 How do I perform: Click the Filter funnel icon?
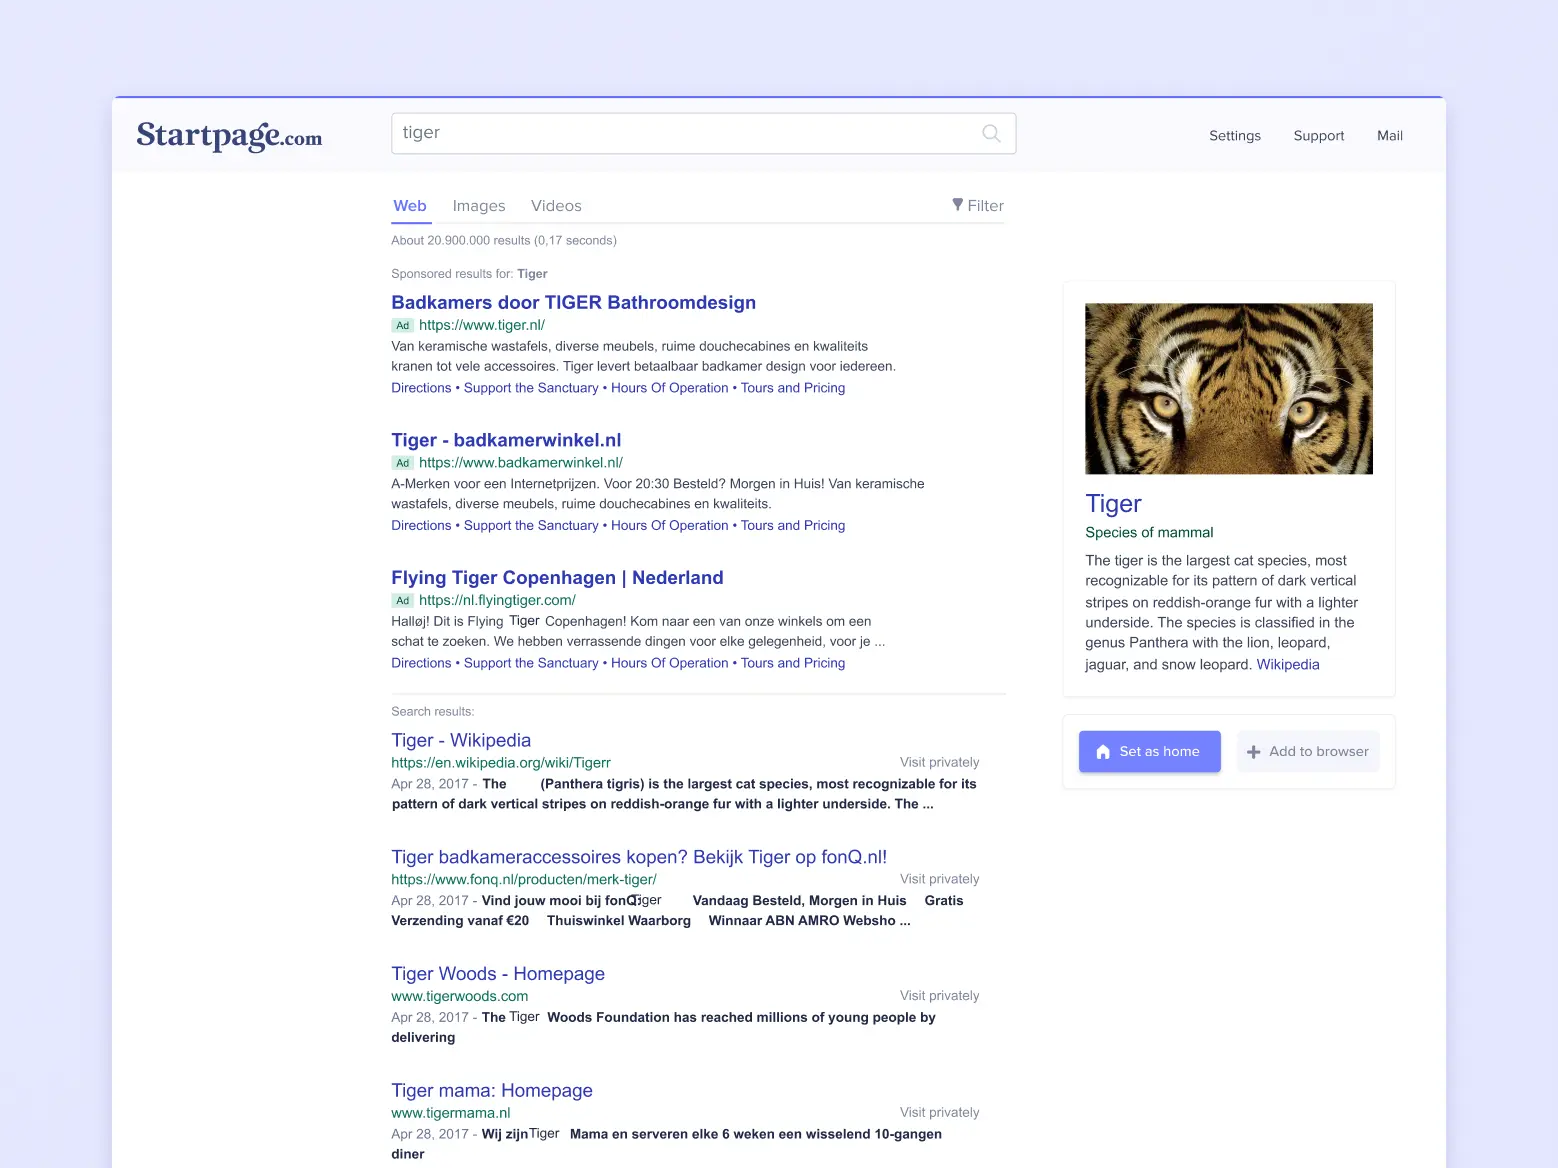(957, 205)
